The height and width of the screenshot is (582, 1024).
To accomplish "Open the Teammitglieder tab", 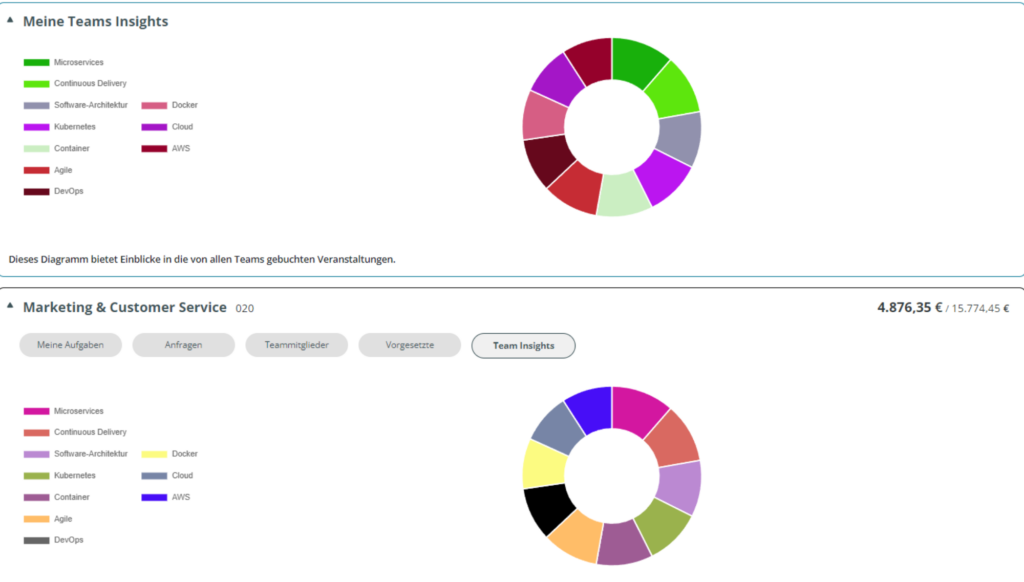I will tap(296, 344).
